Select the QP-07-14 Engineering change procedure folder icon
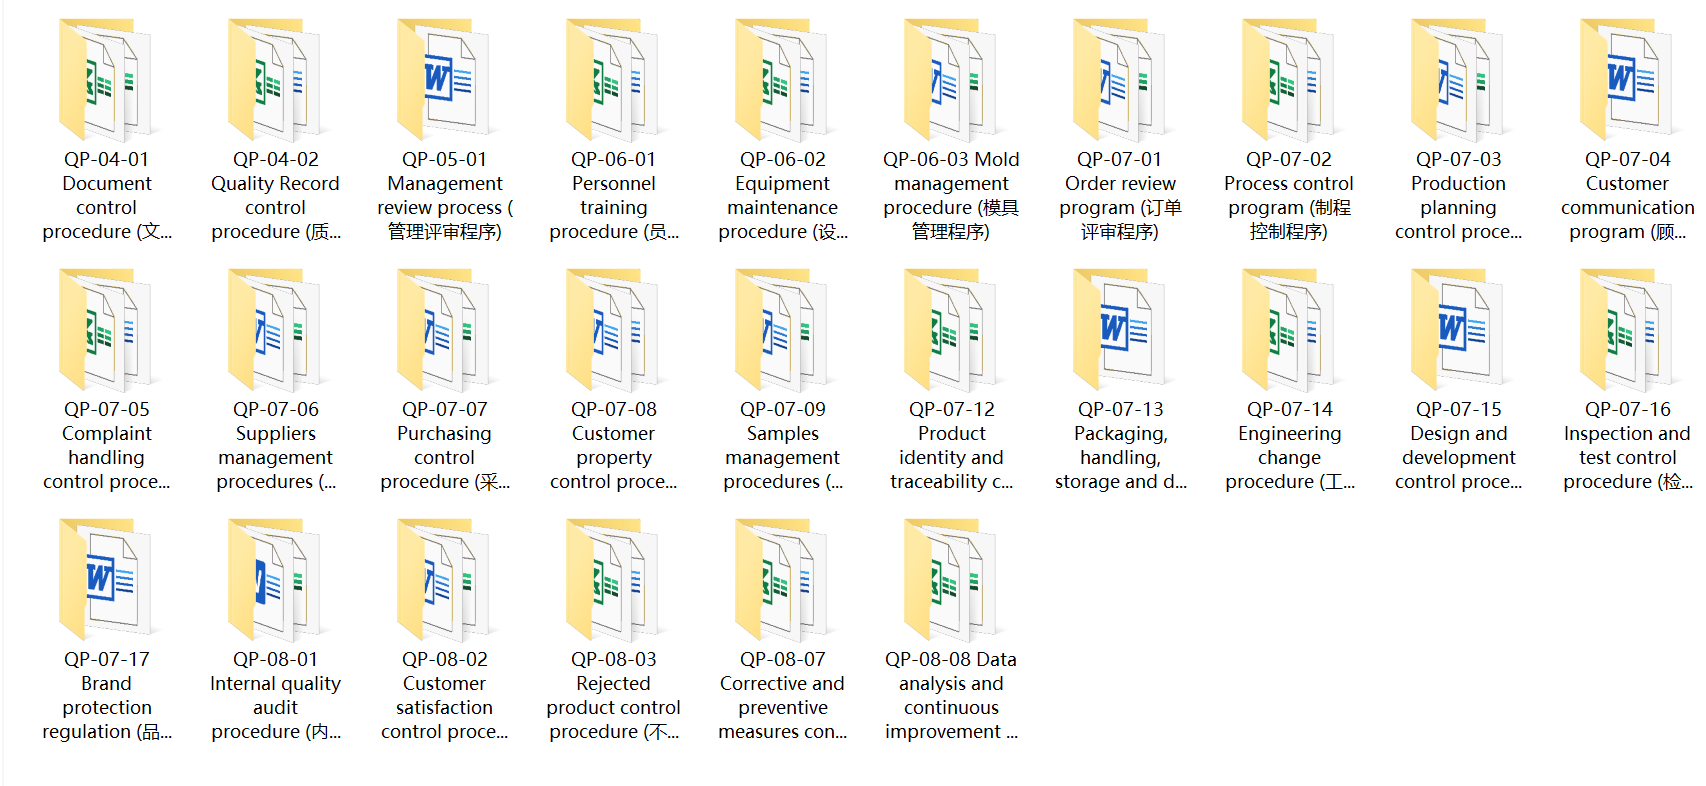The height and width of the screenshot is (786, 1706). (x=1289, y=330)
